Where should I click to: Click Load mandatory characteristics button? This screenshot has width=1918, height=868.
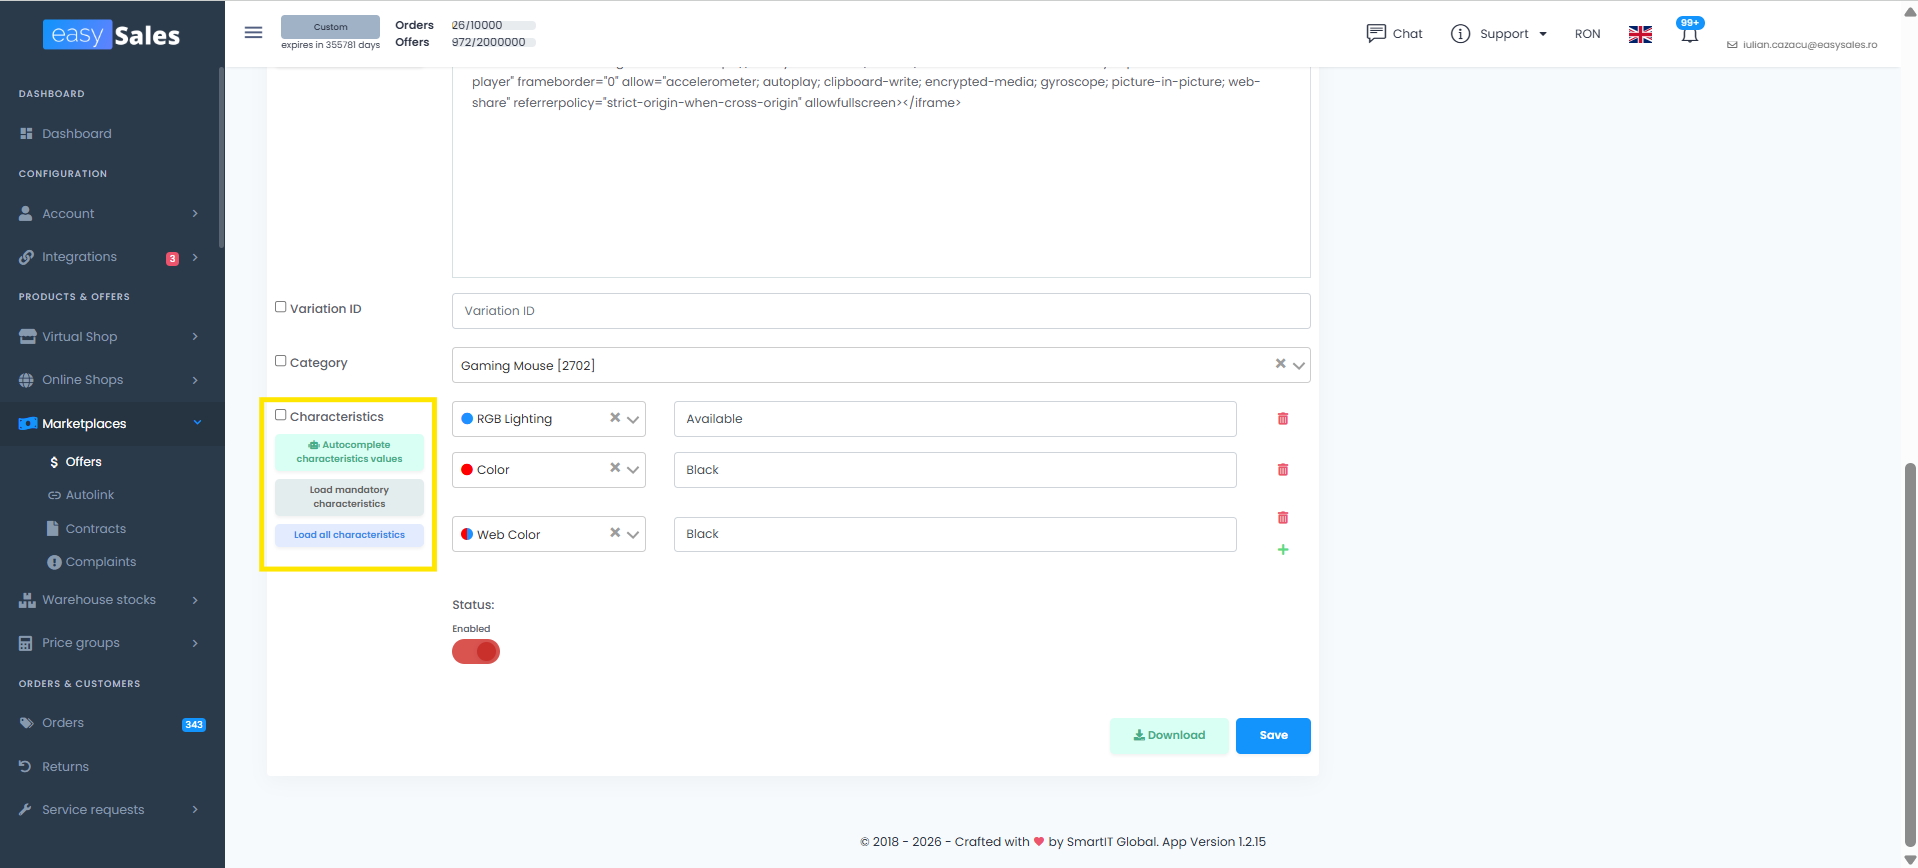click(349, 497)
